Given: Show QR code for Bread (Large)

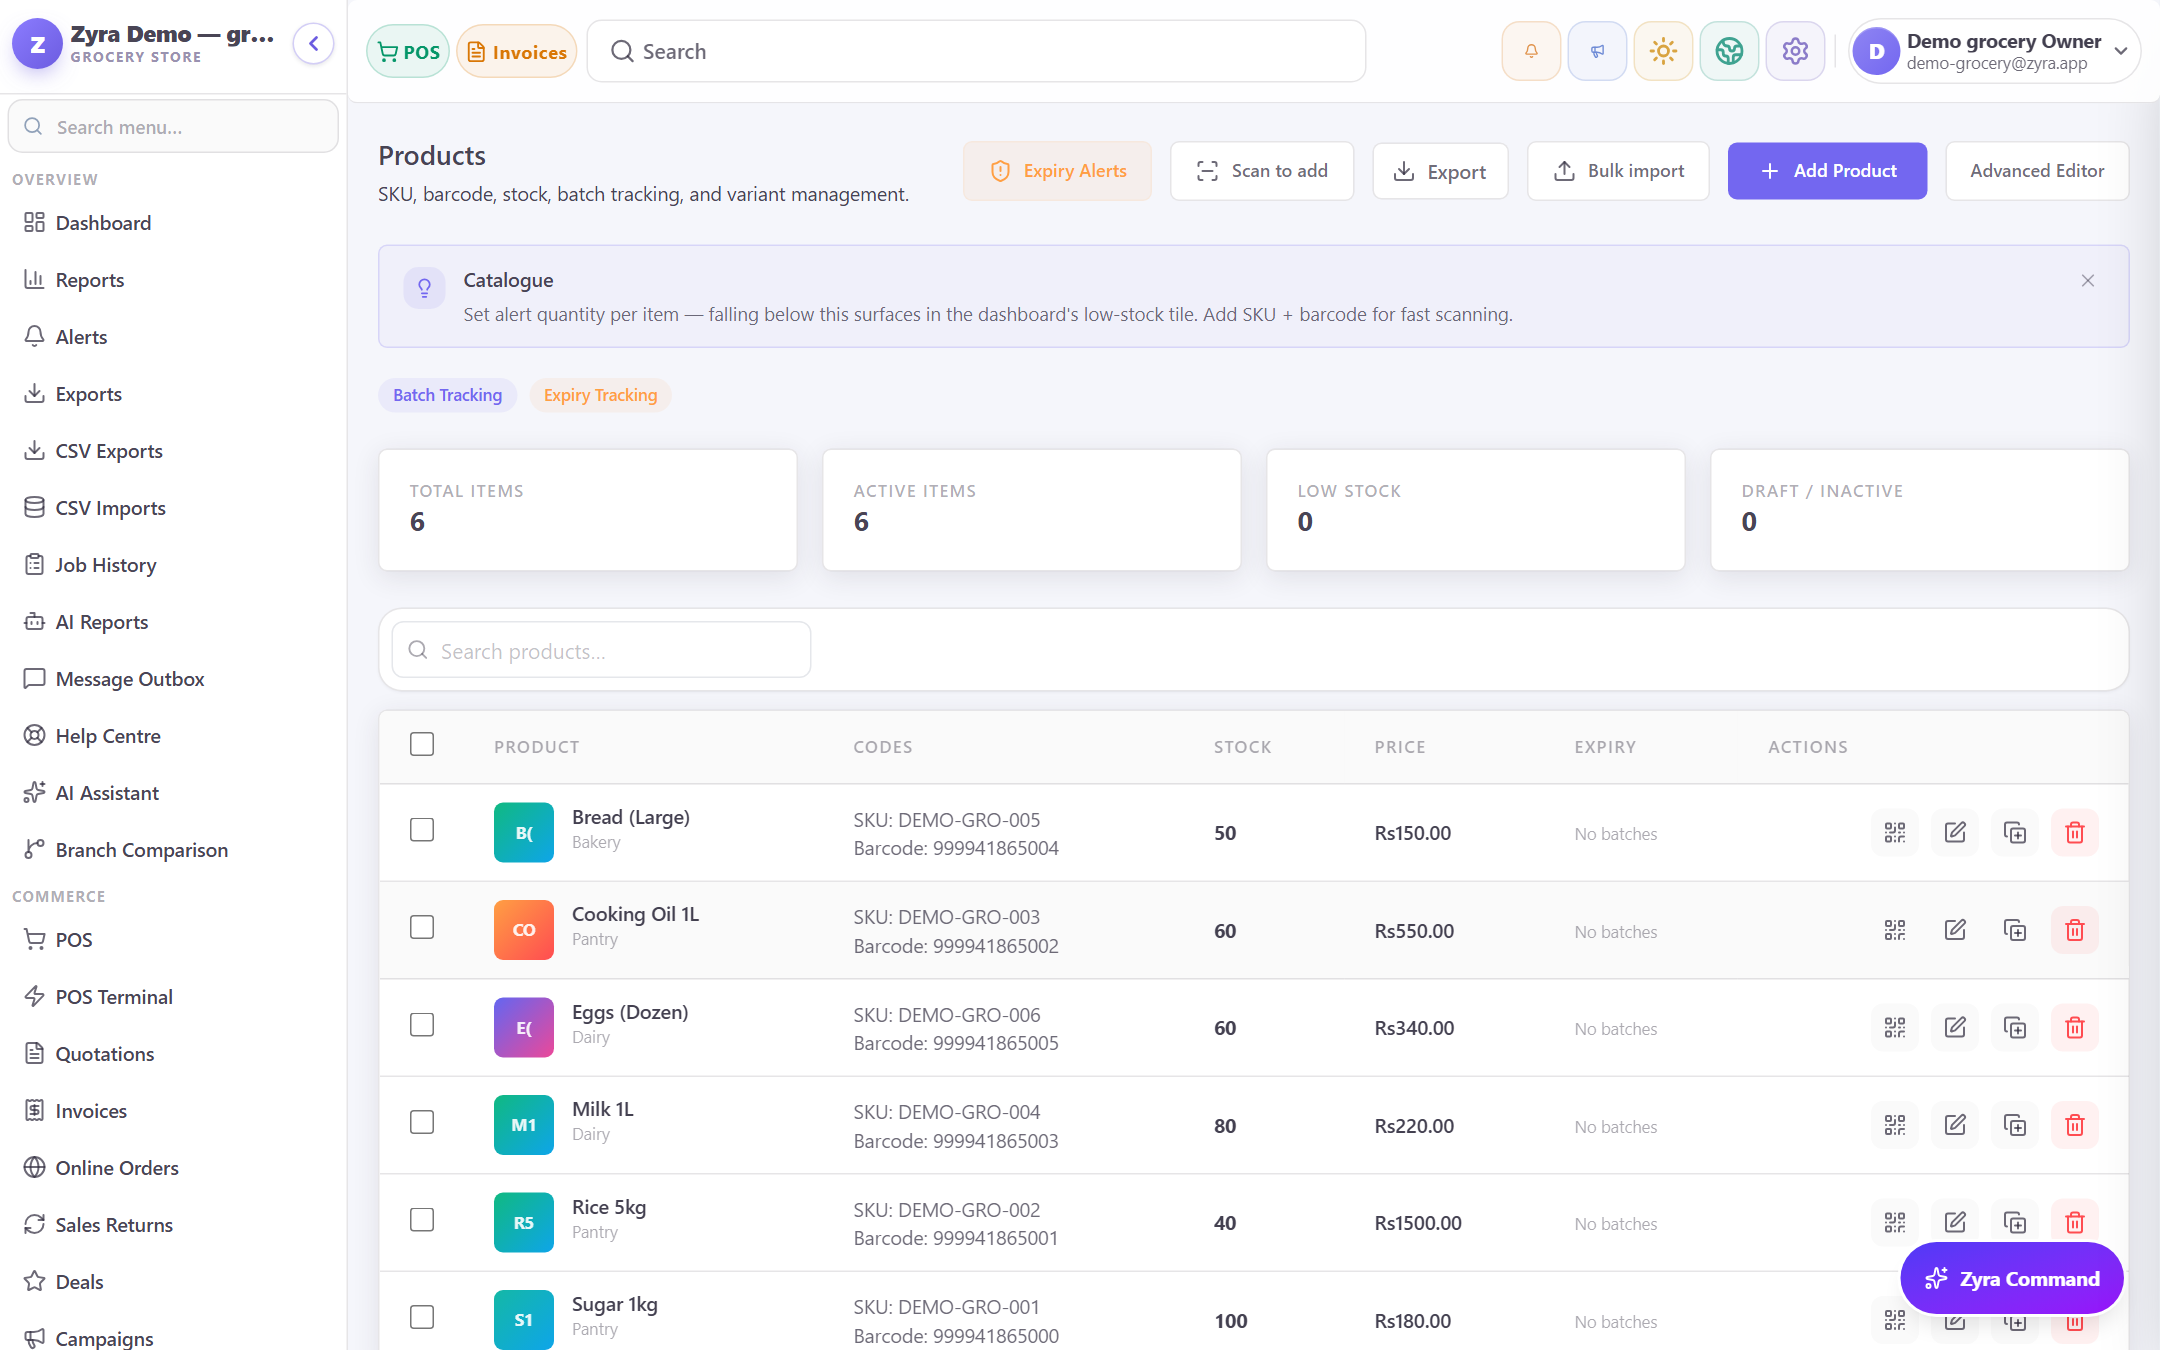Looking at the screenshot, I should 1895,832.
